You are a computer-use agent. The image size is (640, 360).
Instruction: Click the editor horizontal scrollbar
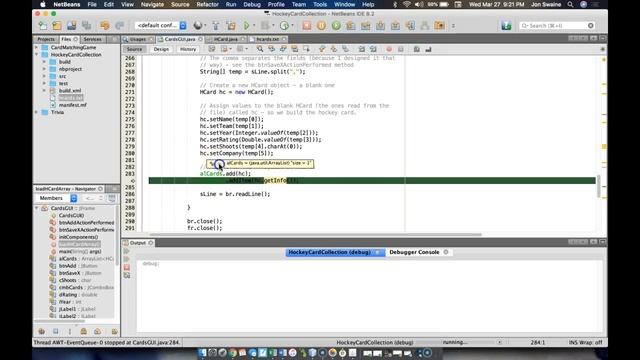315,235
